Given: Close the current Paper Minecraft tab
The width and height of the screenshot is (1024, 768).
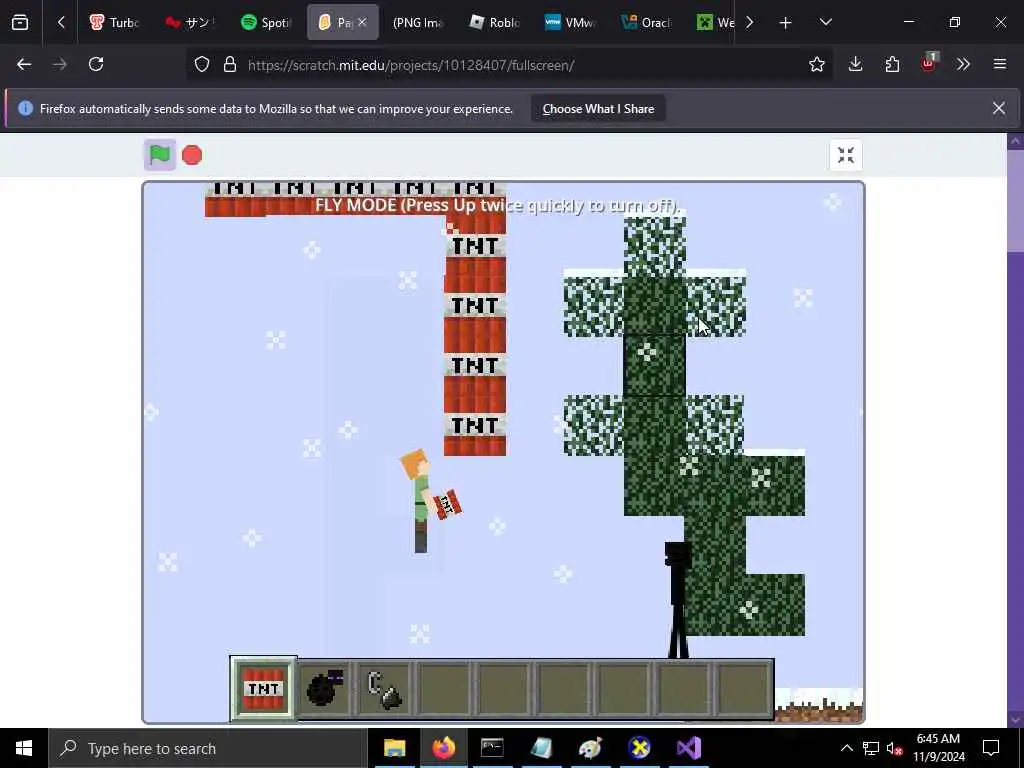Looking at the screenshot, I should coord(362,23).
